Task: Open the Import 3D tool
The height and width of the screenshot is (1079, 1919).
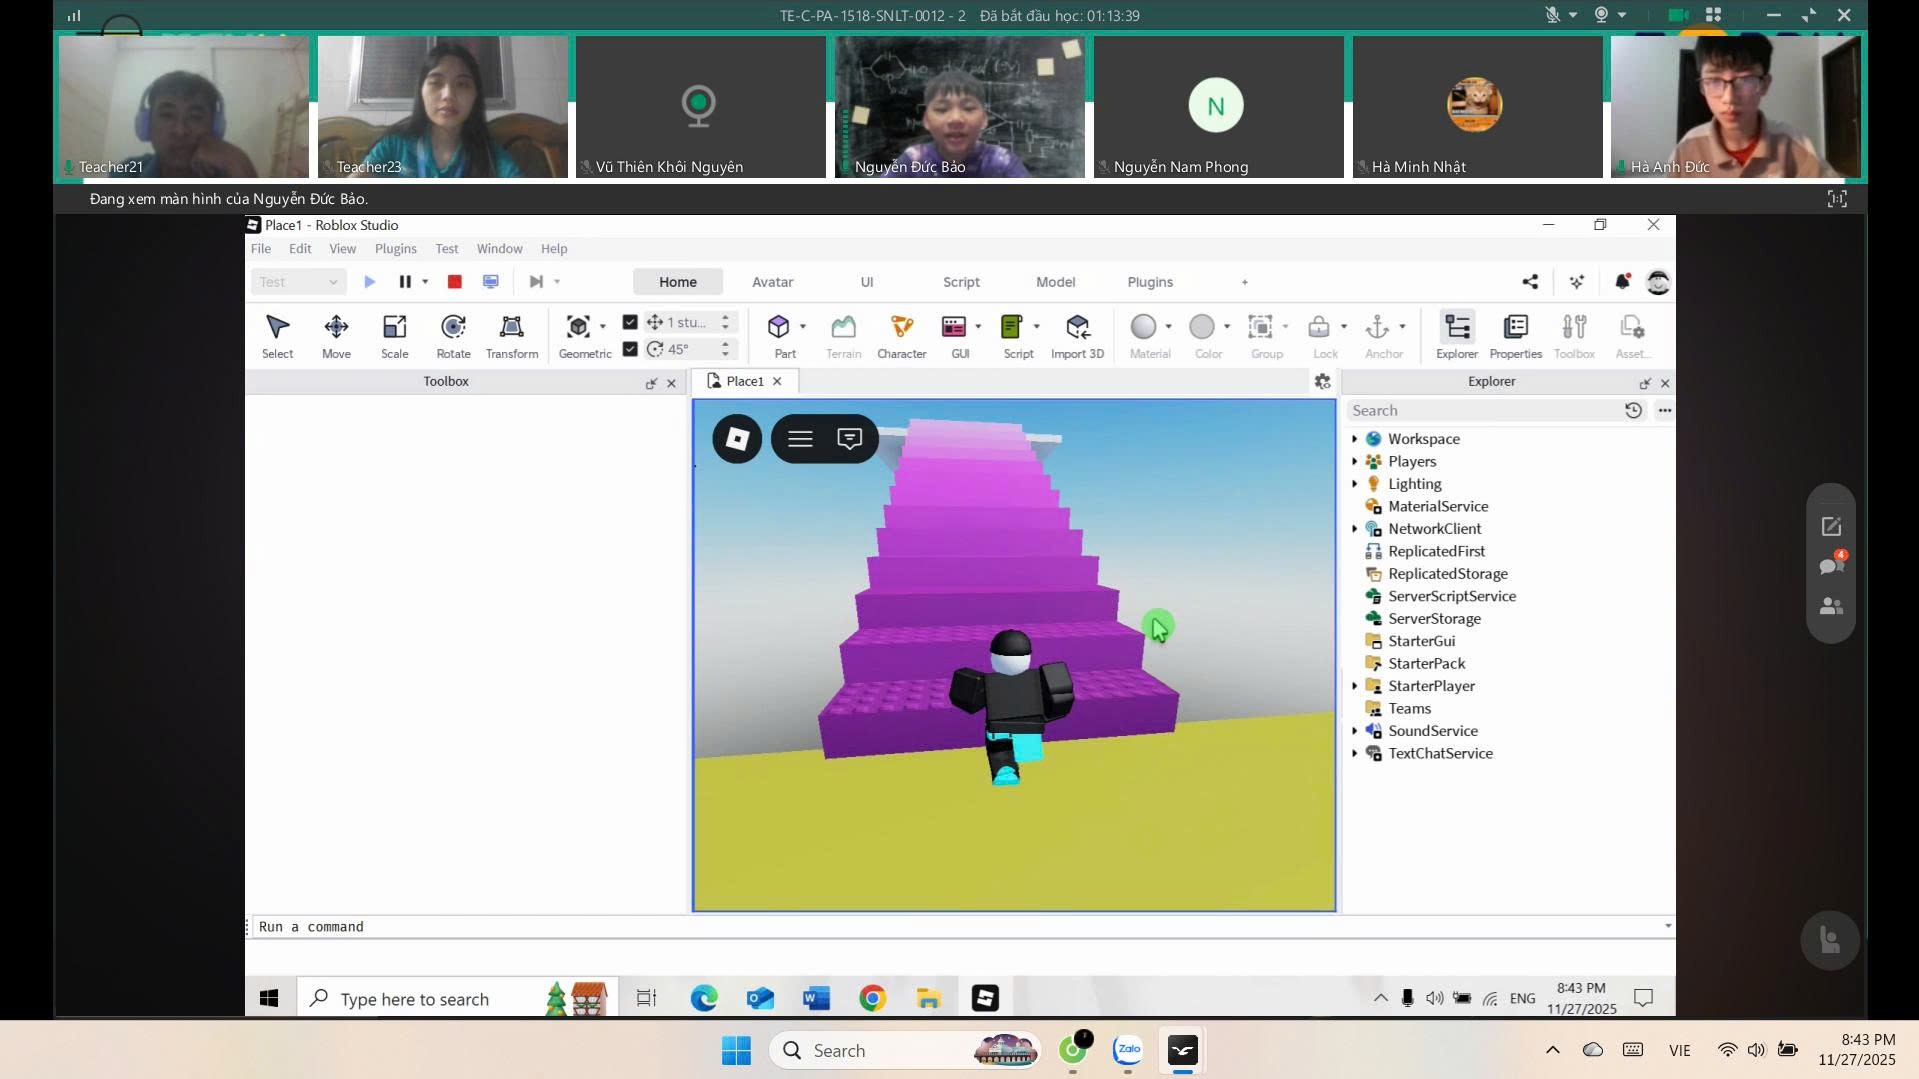Action: 1077,335
